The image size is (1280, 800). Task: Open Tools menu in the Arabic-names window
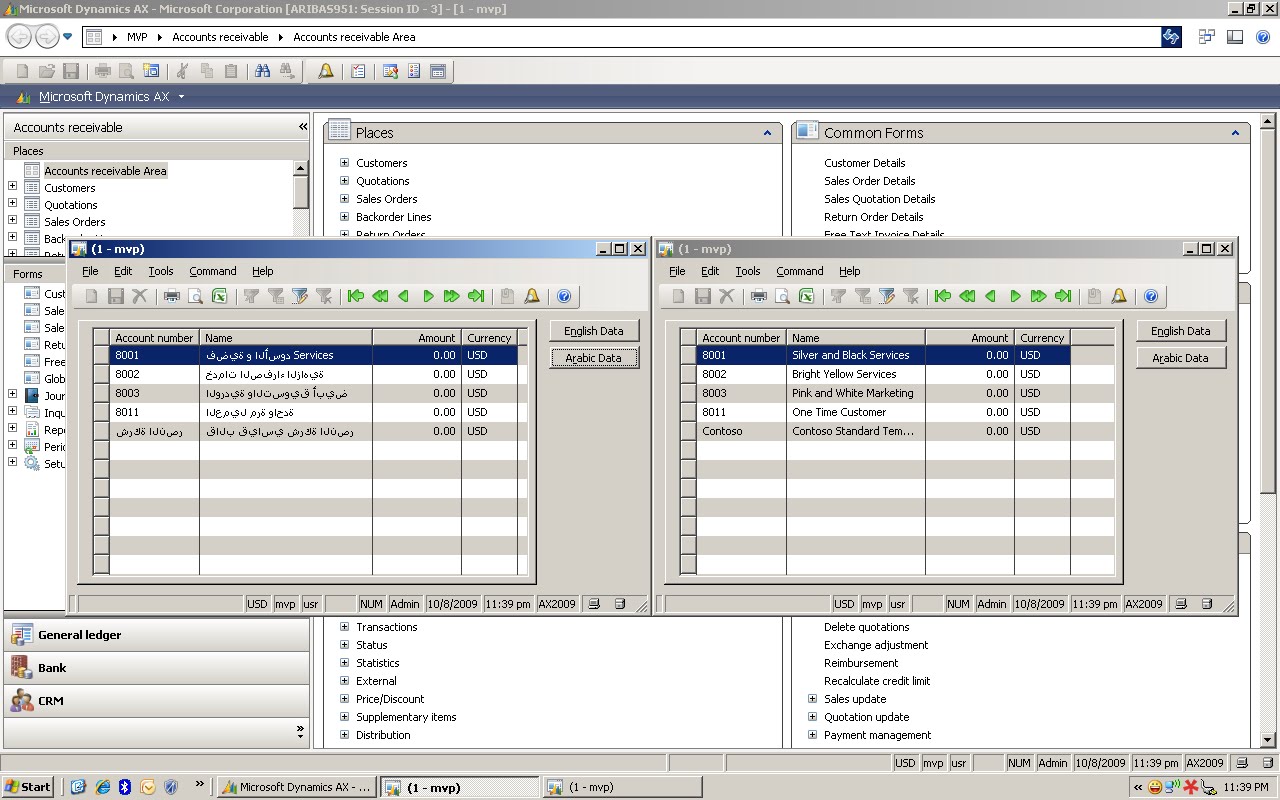[x=161, y=271]
